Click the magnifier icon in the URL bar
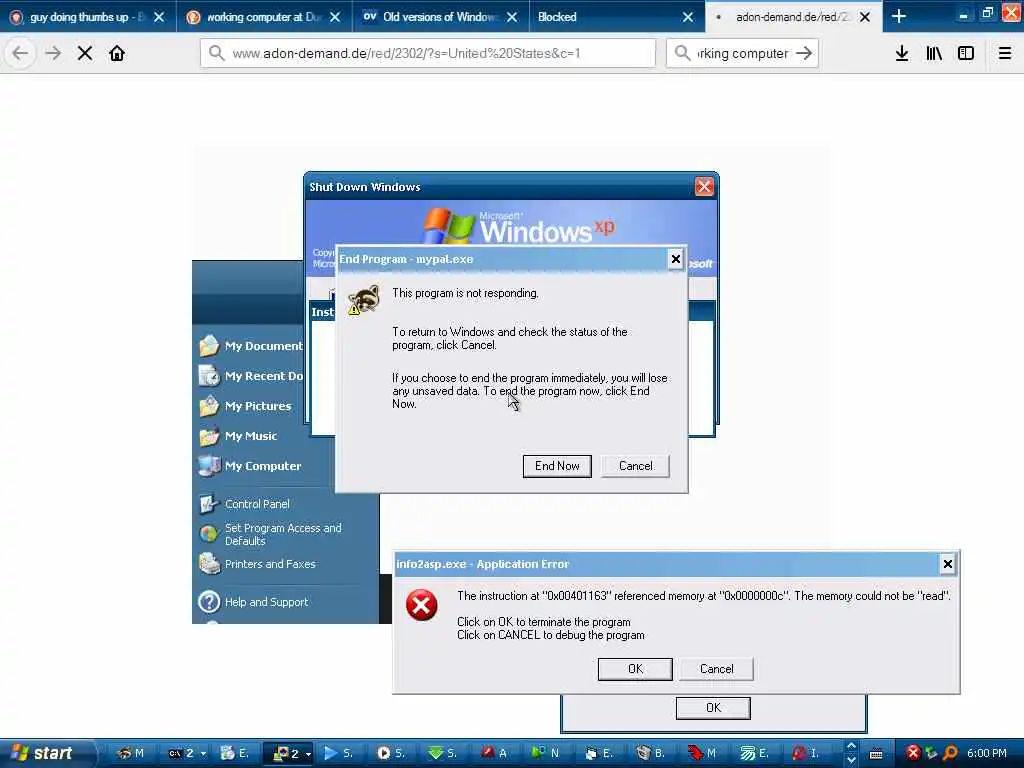 [x=217, y=53]
